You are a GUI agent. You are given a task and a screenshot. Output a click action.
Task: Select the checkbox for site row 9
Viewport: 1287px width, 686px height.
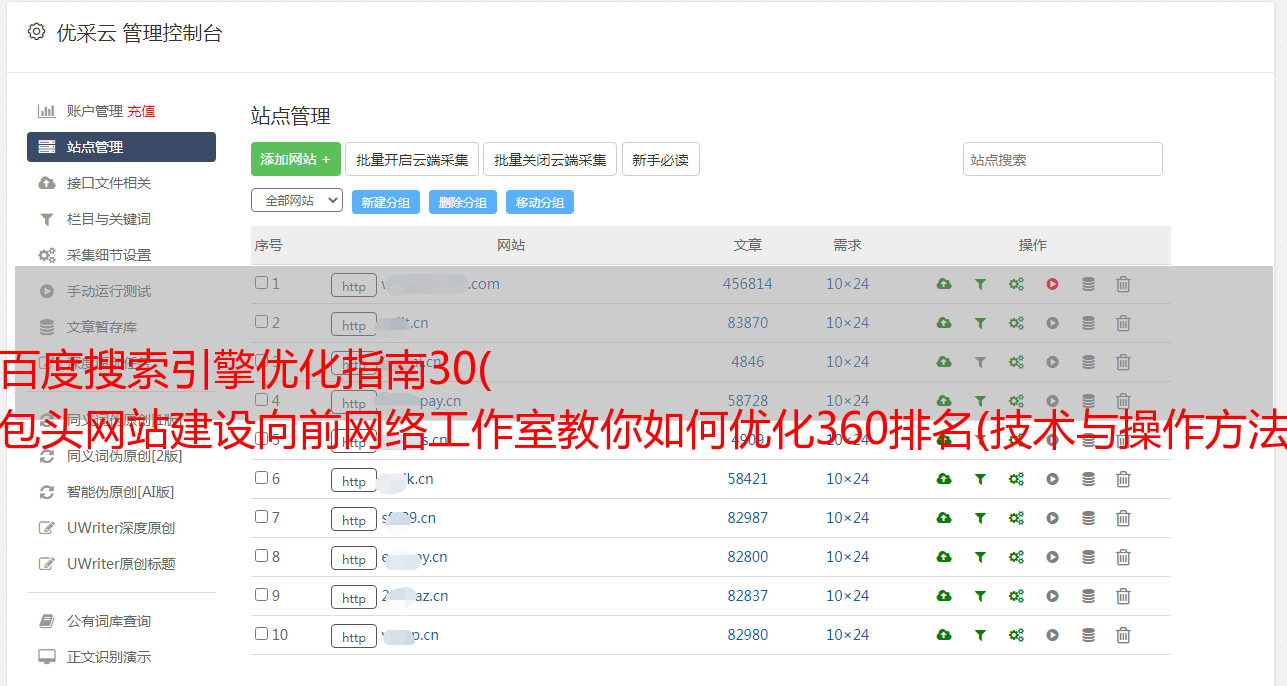click(261, 595)
